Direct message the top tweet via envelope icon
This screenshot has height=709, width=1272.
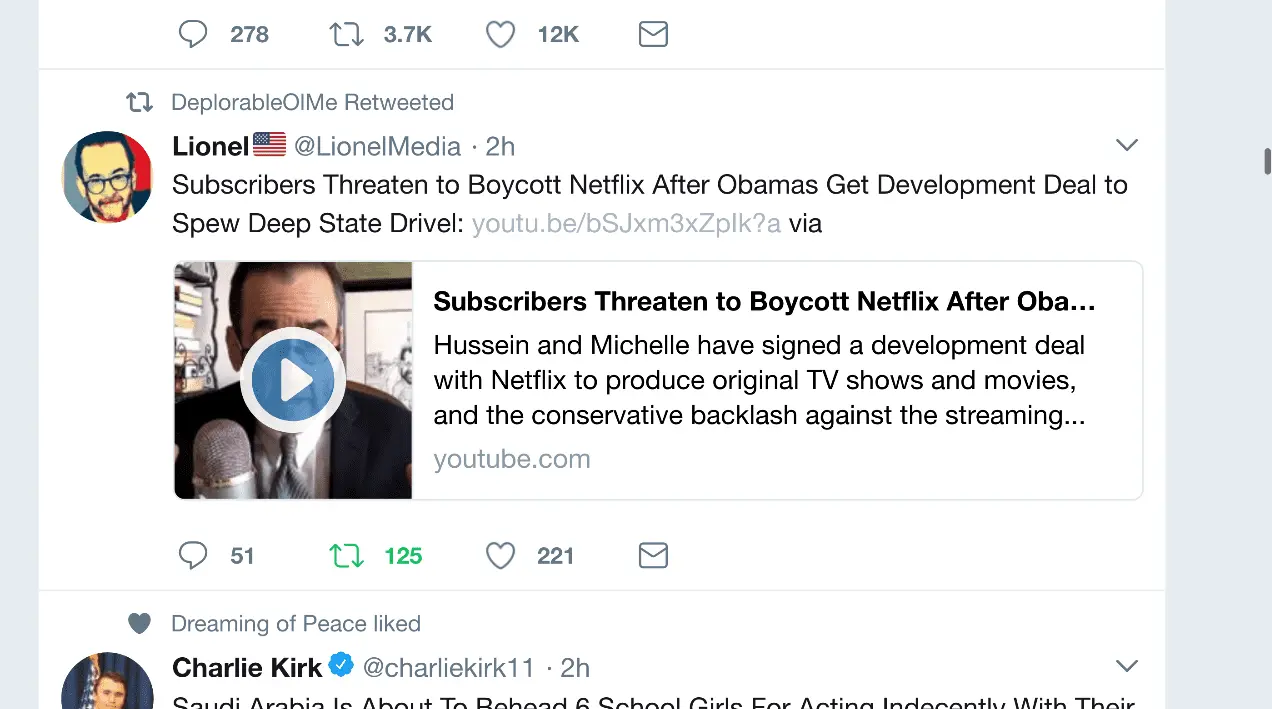(653, 35)
